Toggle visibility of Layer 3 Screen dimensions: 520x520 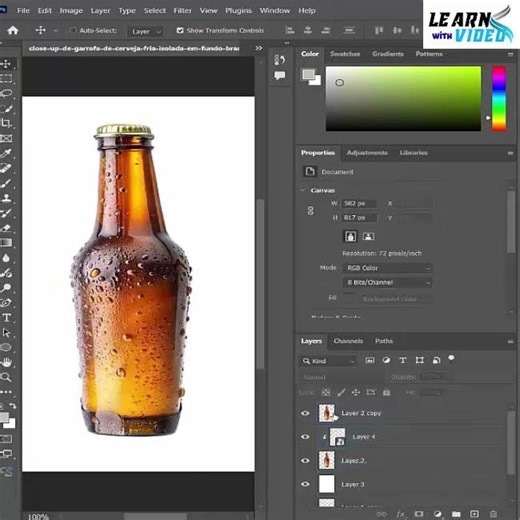point(305,484)
